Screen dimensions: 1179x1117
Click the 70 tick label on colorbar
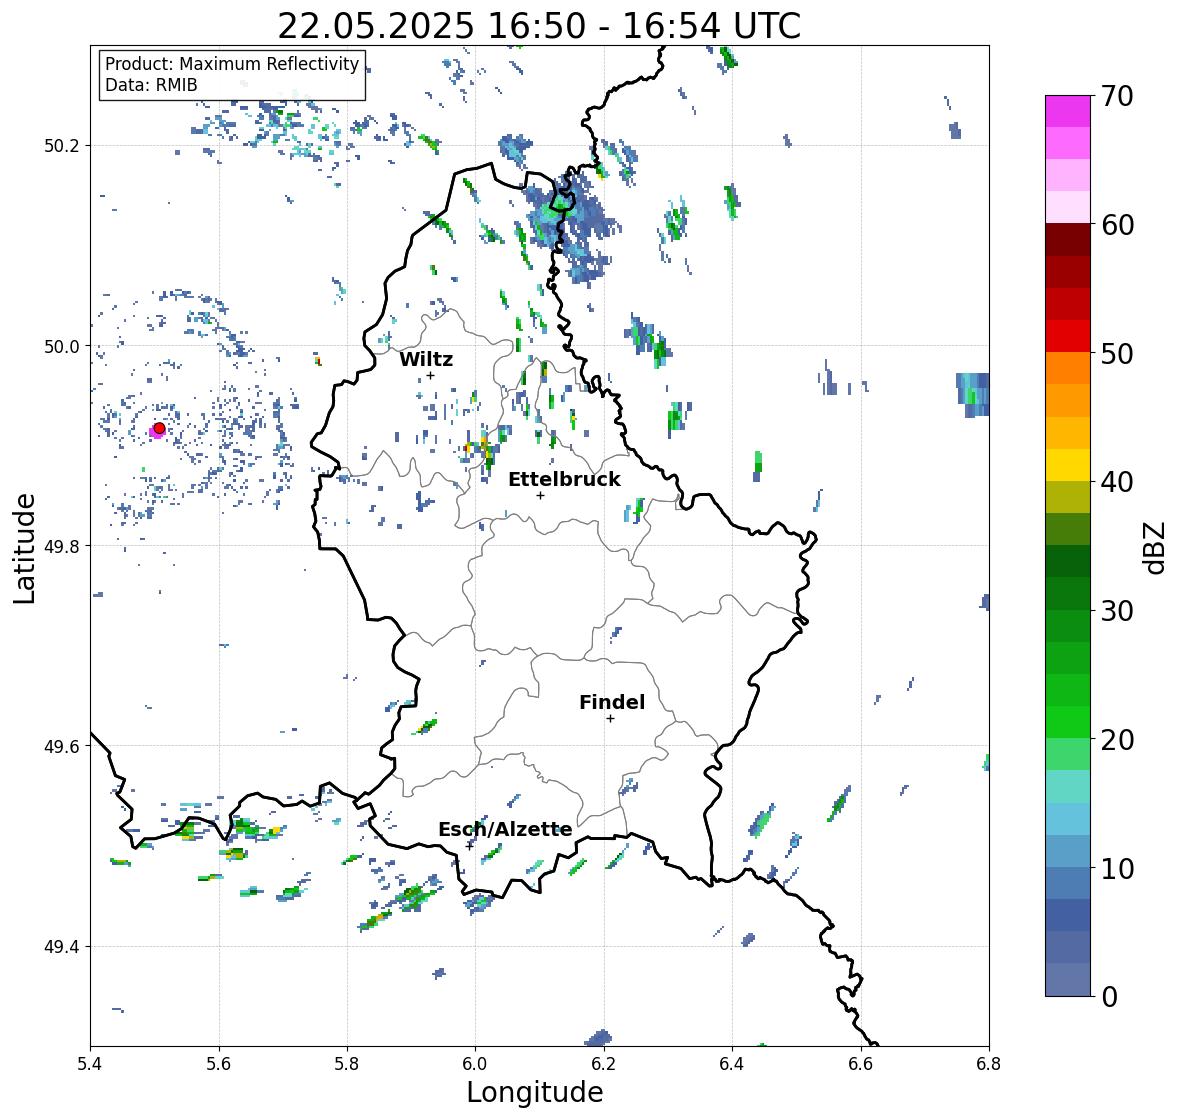pos(1117,96)
